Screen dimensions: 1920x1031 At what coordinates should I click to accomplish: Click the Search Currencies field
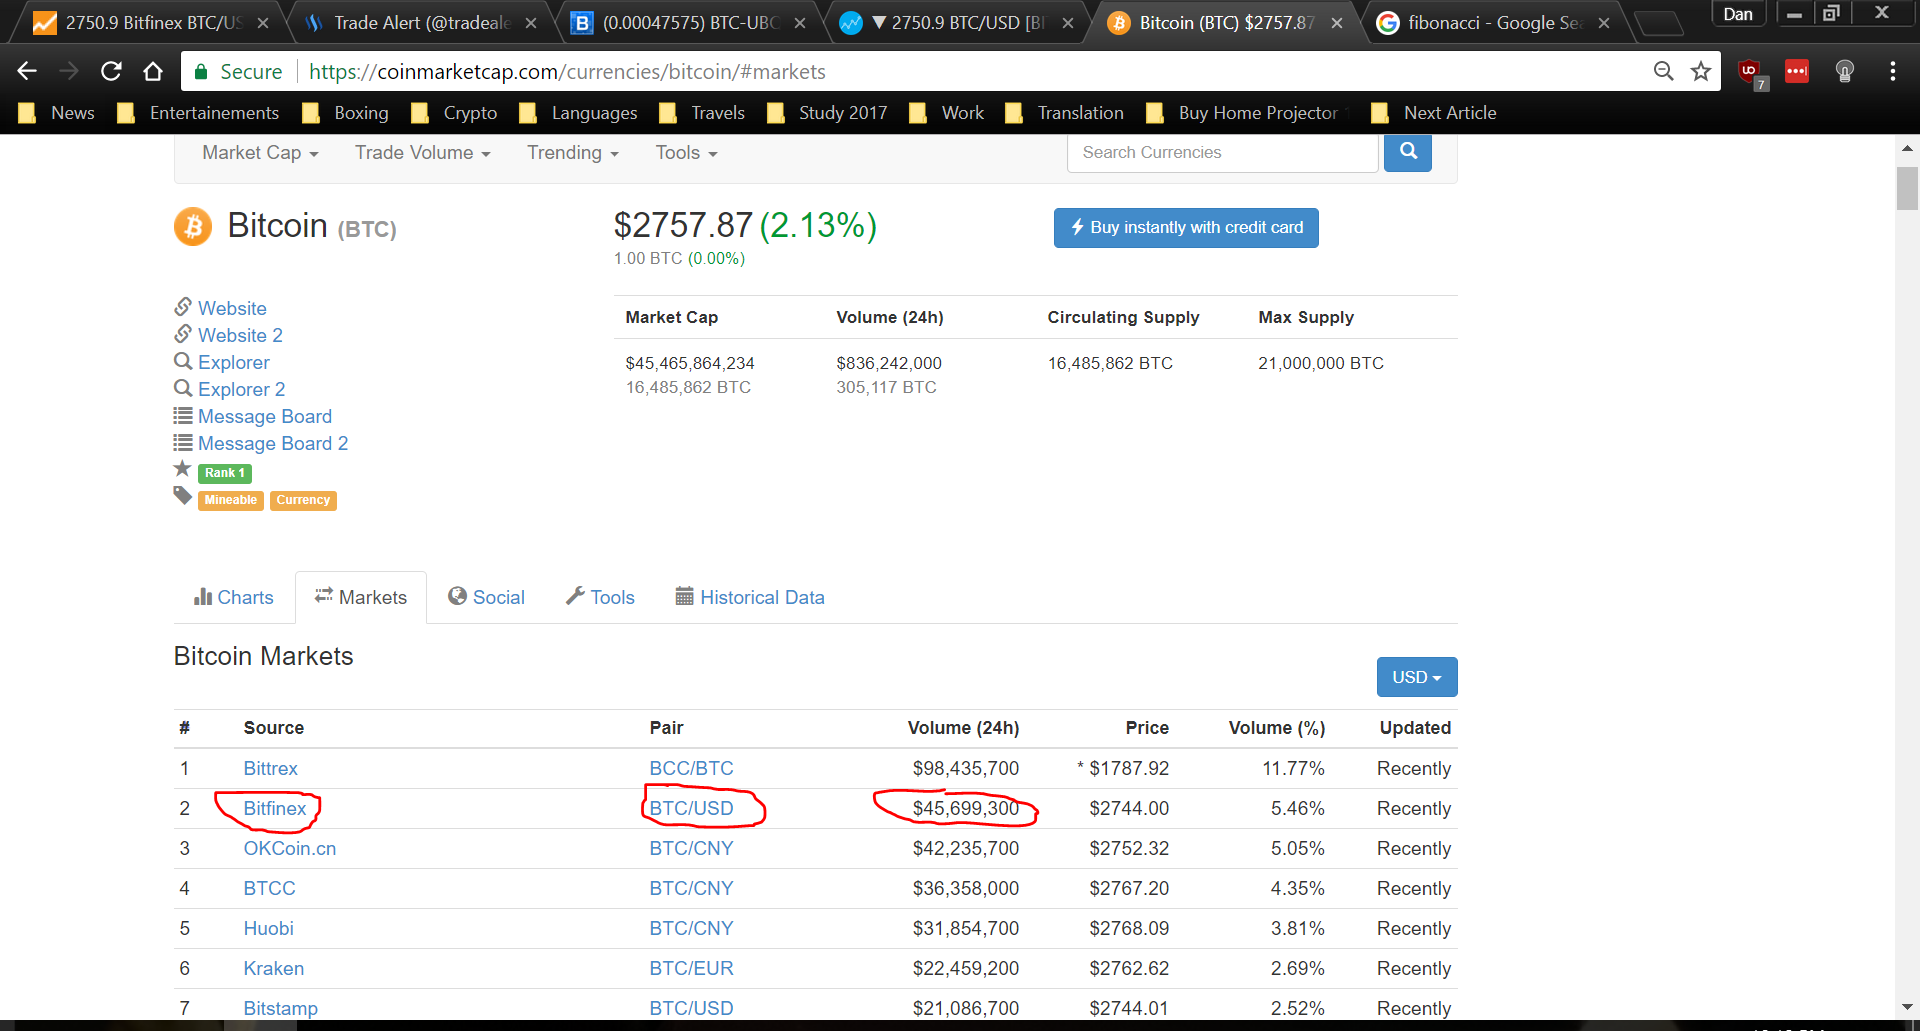[x=1222, y=152]
